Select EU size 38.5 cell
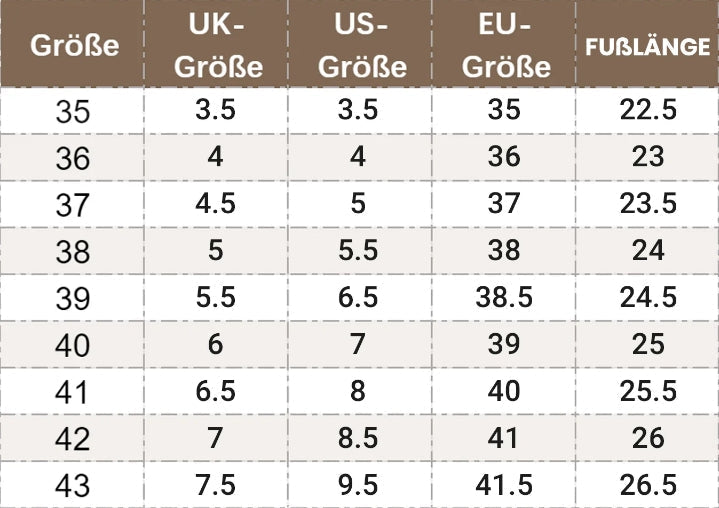719x508 pixels. 505,297
